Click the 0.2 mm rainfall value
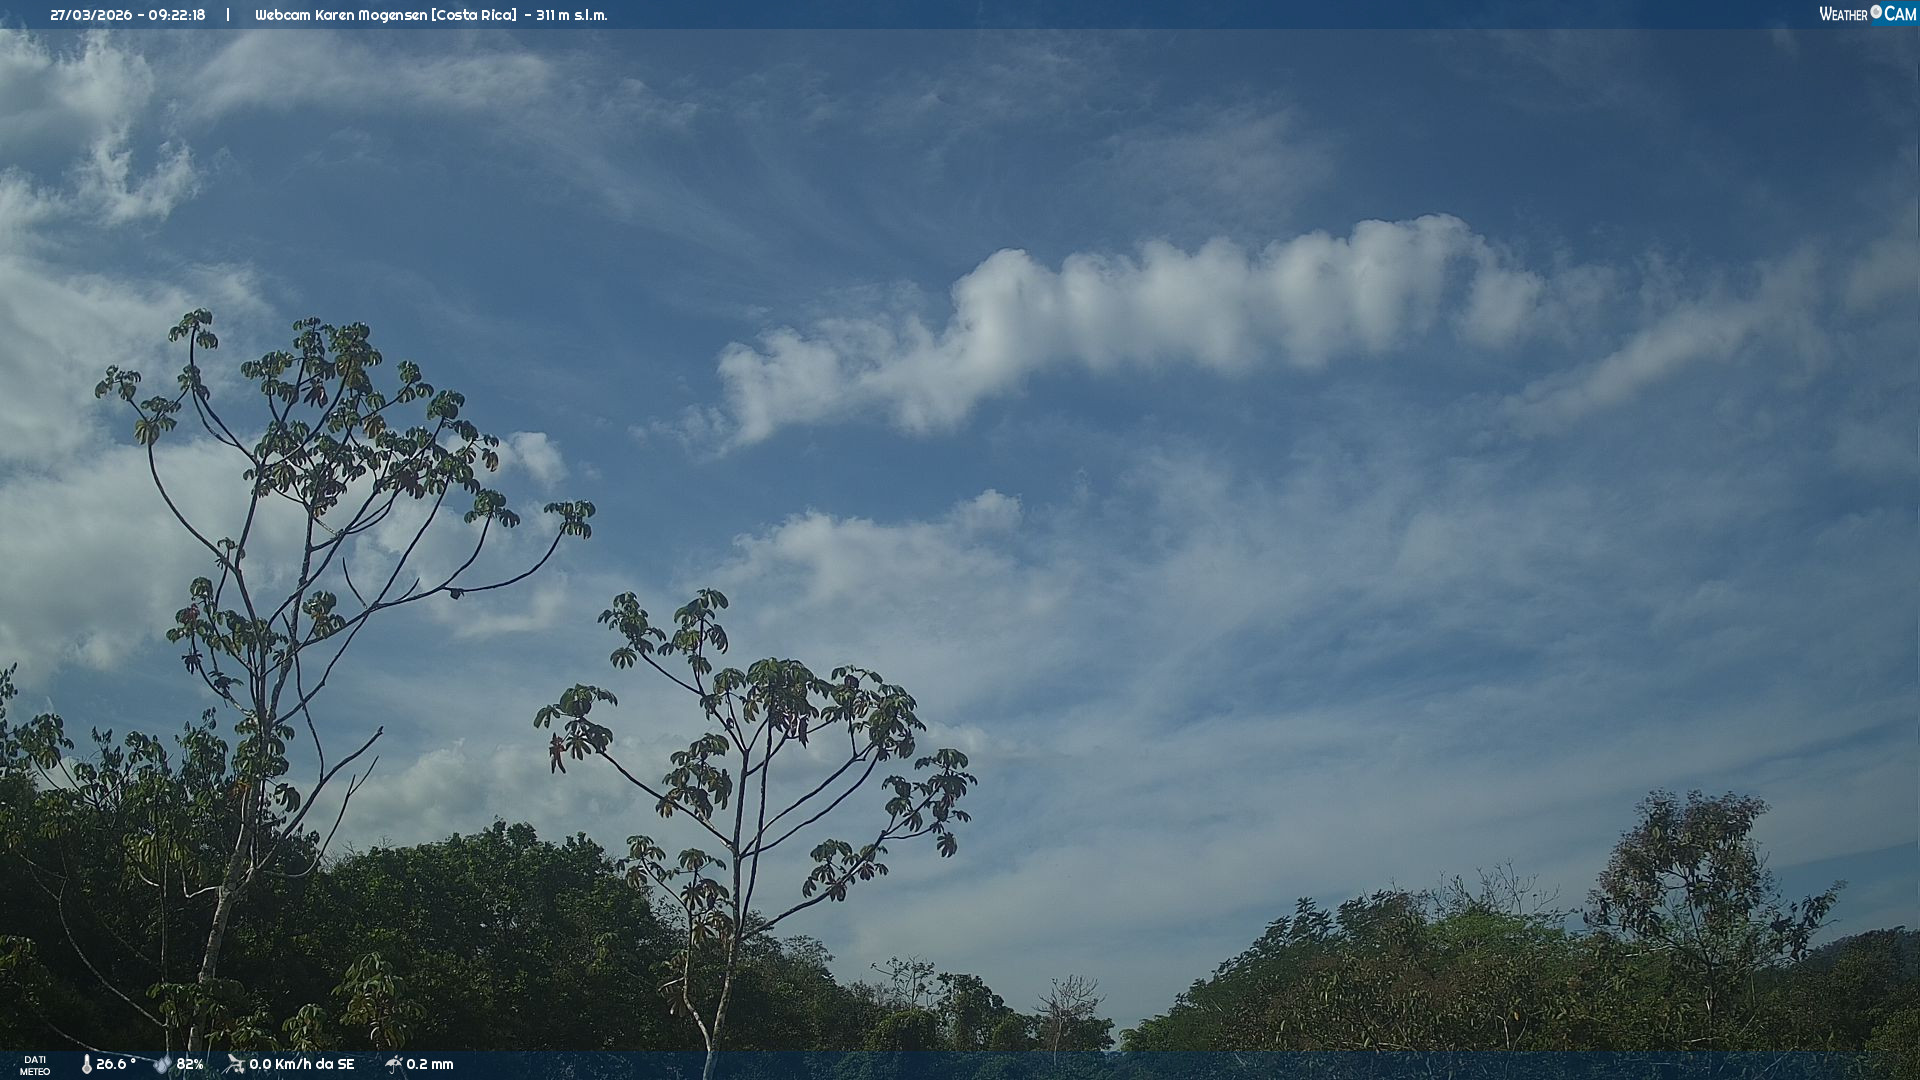Viewport: 1920px width, 1080px height. (430, 1064)
